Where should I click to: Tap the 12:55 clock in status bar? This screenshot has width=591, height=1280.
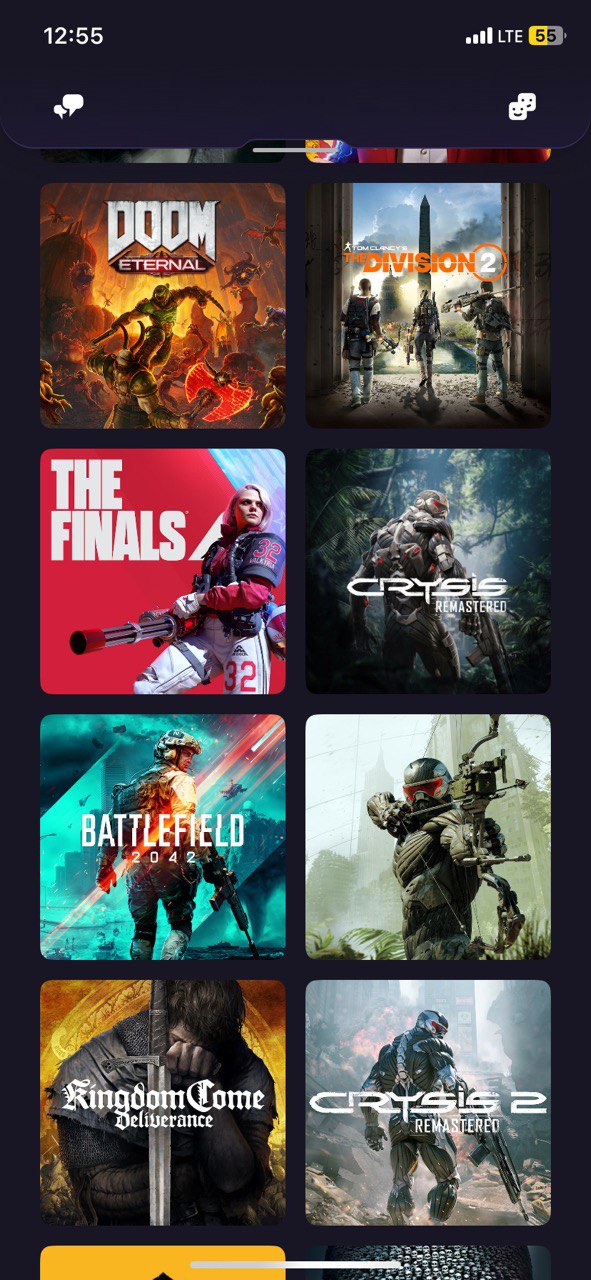73,36
